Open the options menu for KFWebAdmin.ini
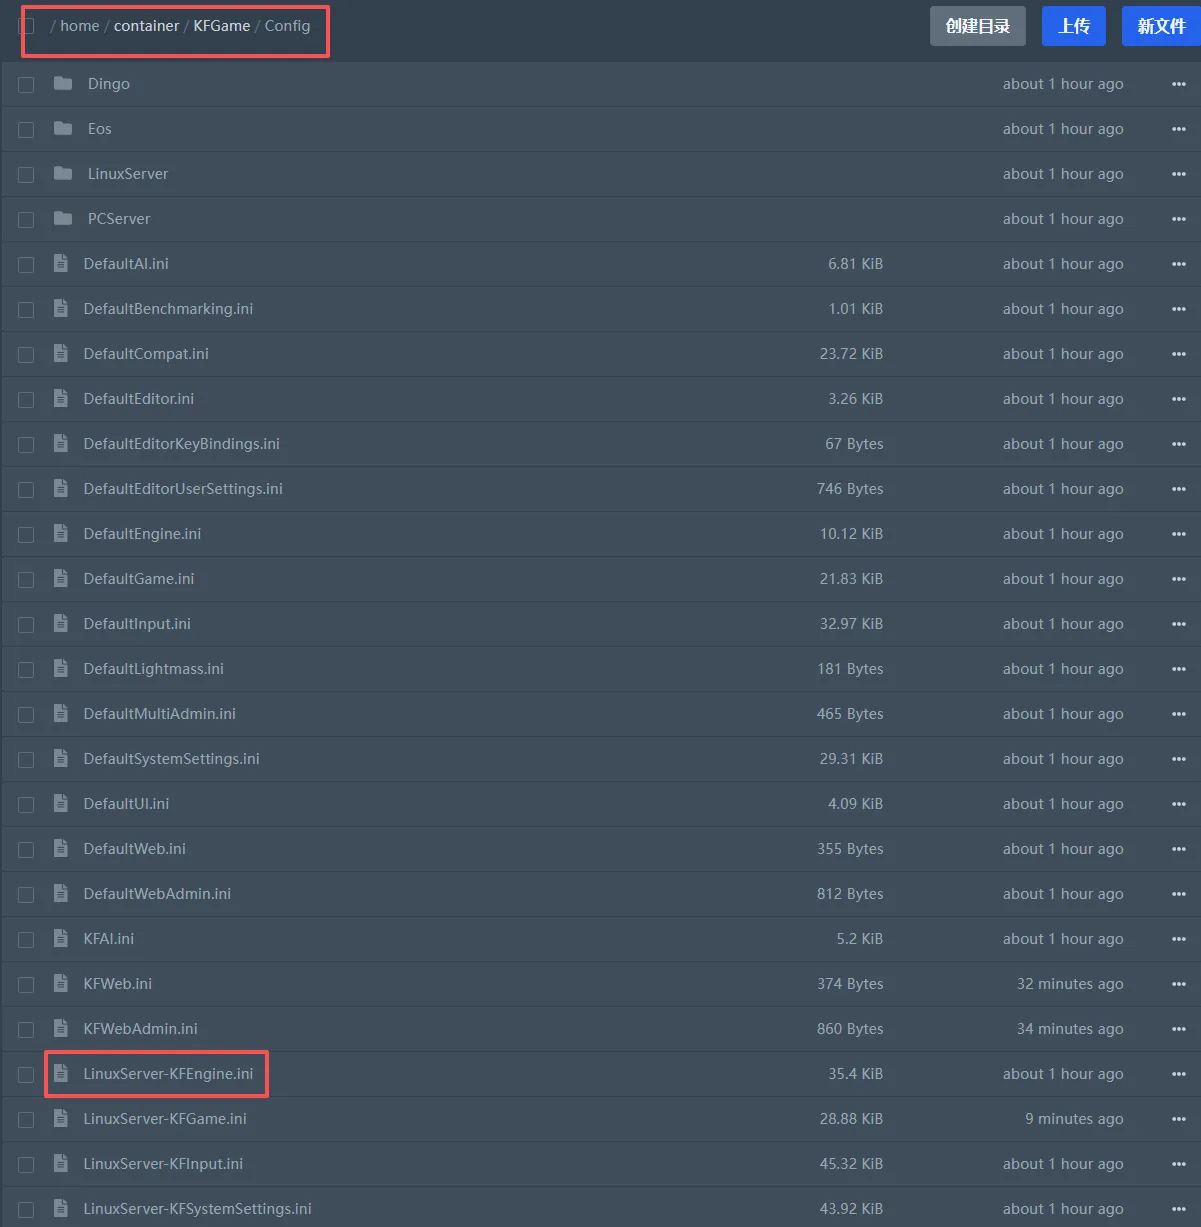1201x1227 pixels. click(x=1178, y=1029)
